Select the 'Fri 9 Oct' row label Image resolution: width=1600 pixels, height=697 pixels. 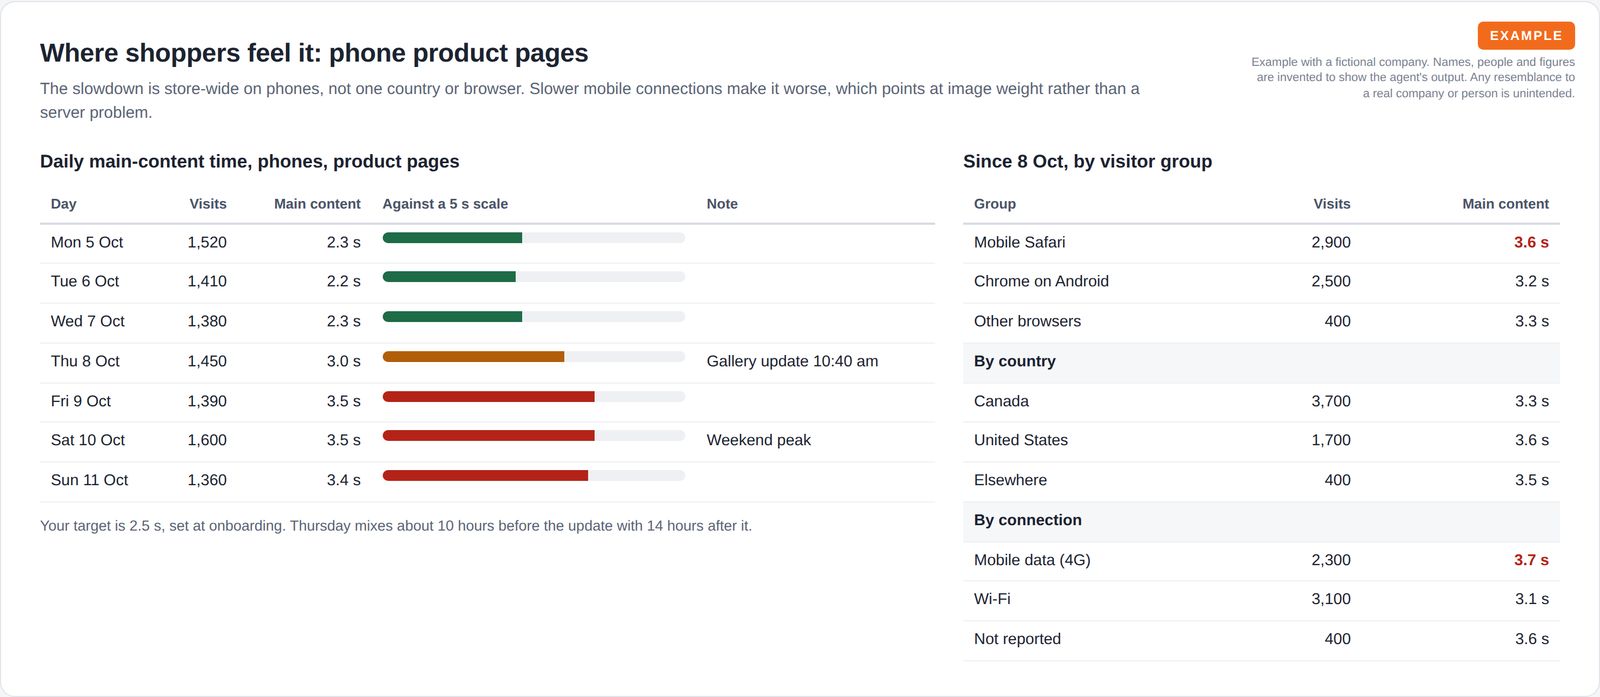pos(81,401)
